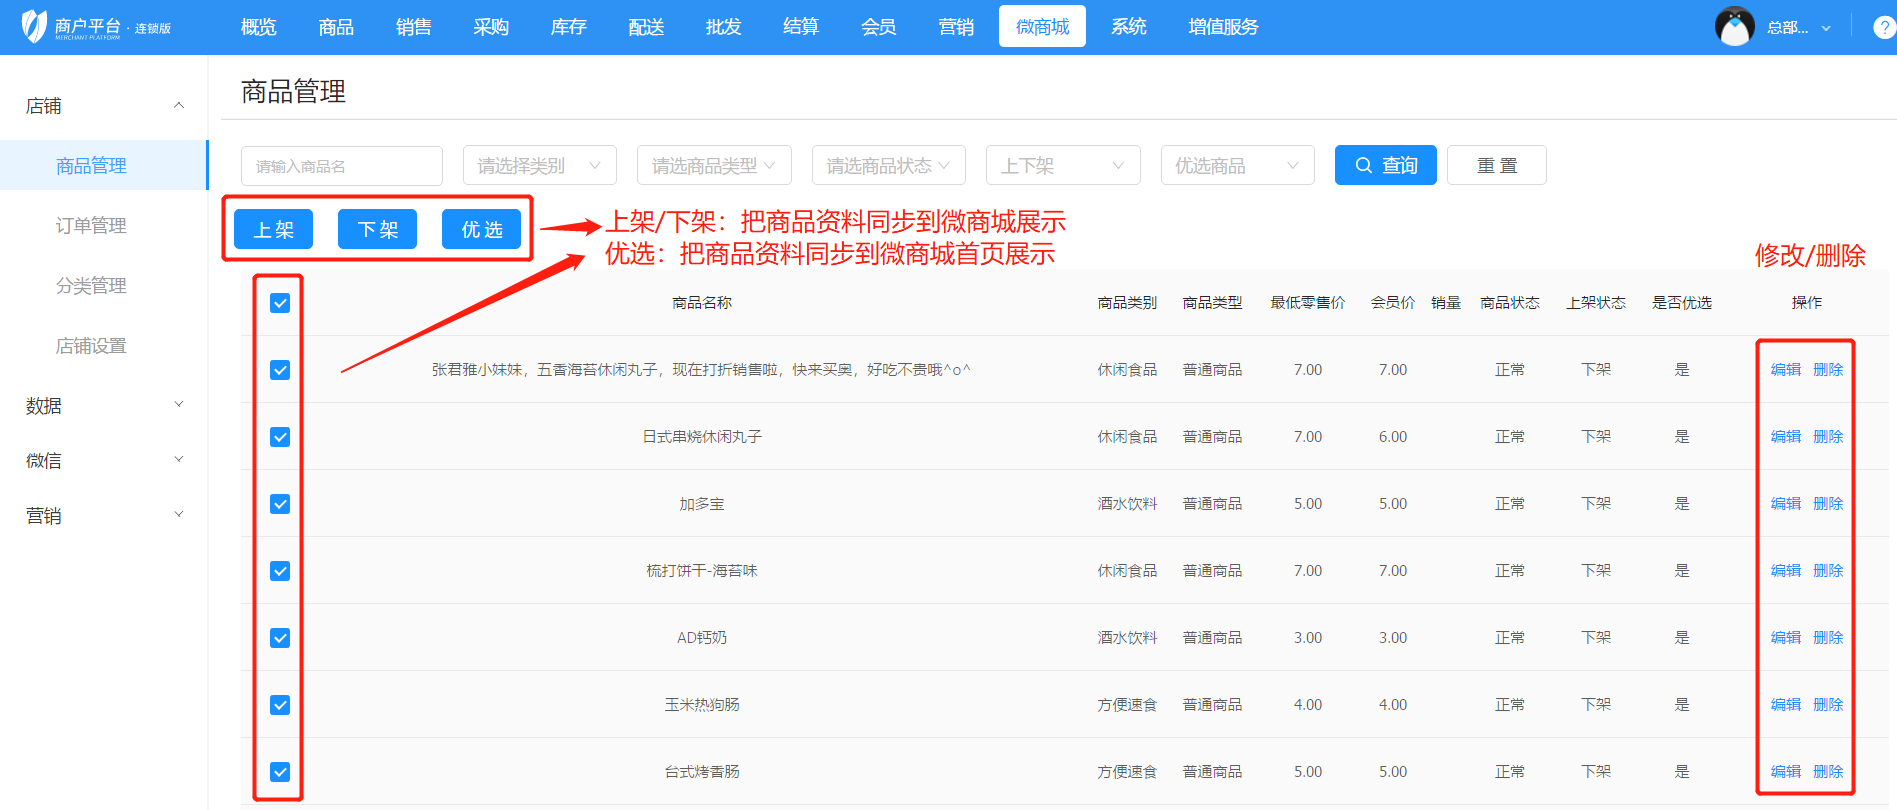
Task: Uncheck the 加多宝 row checkbox
Action: point(280,504)
